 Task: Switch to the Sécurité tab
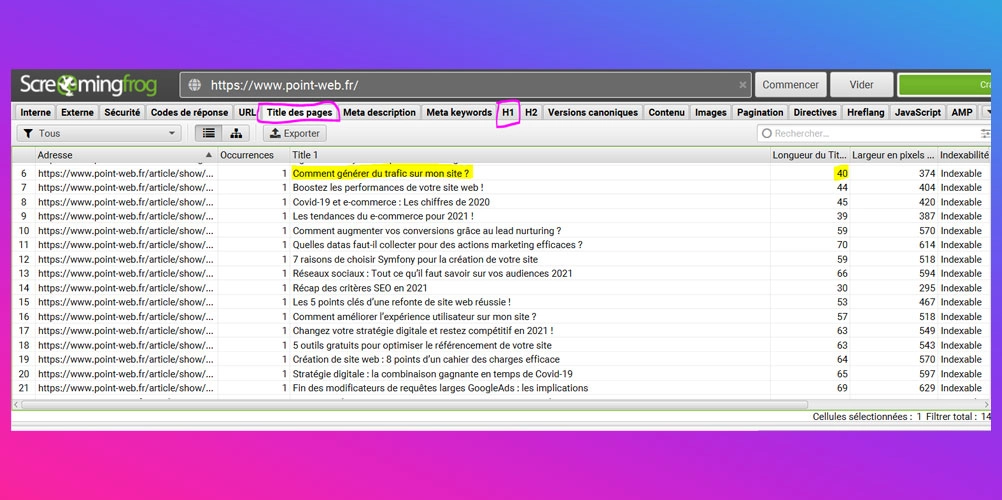pyautogui.click(x=122, y=113)
